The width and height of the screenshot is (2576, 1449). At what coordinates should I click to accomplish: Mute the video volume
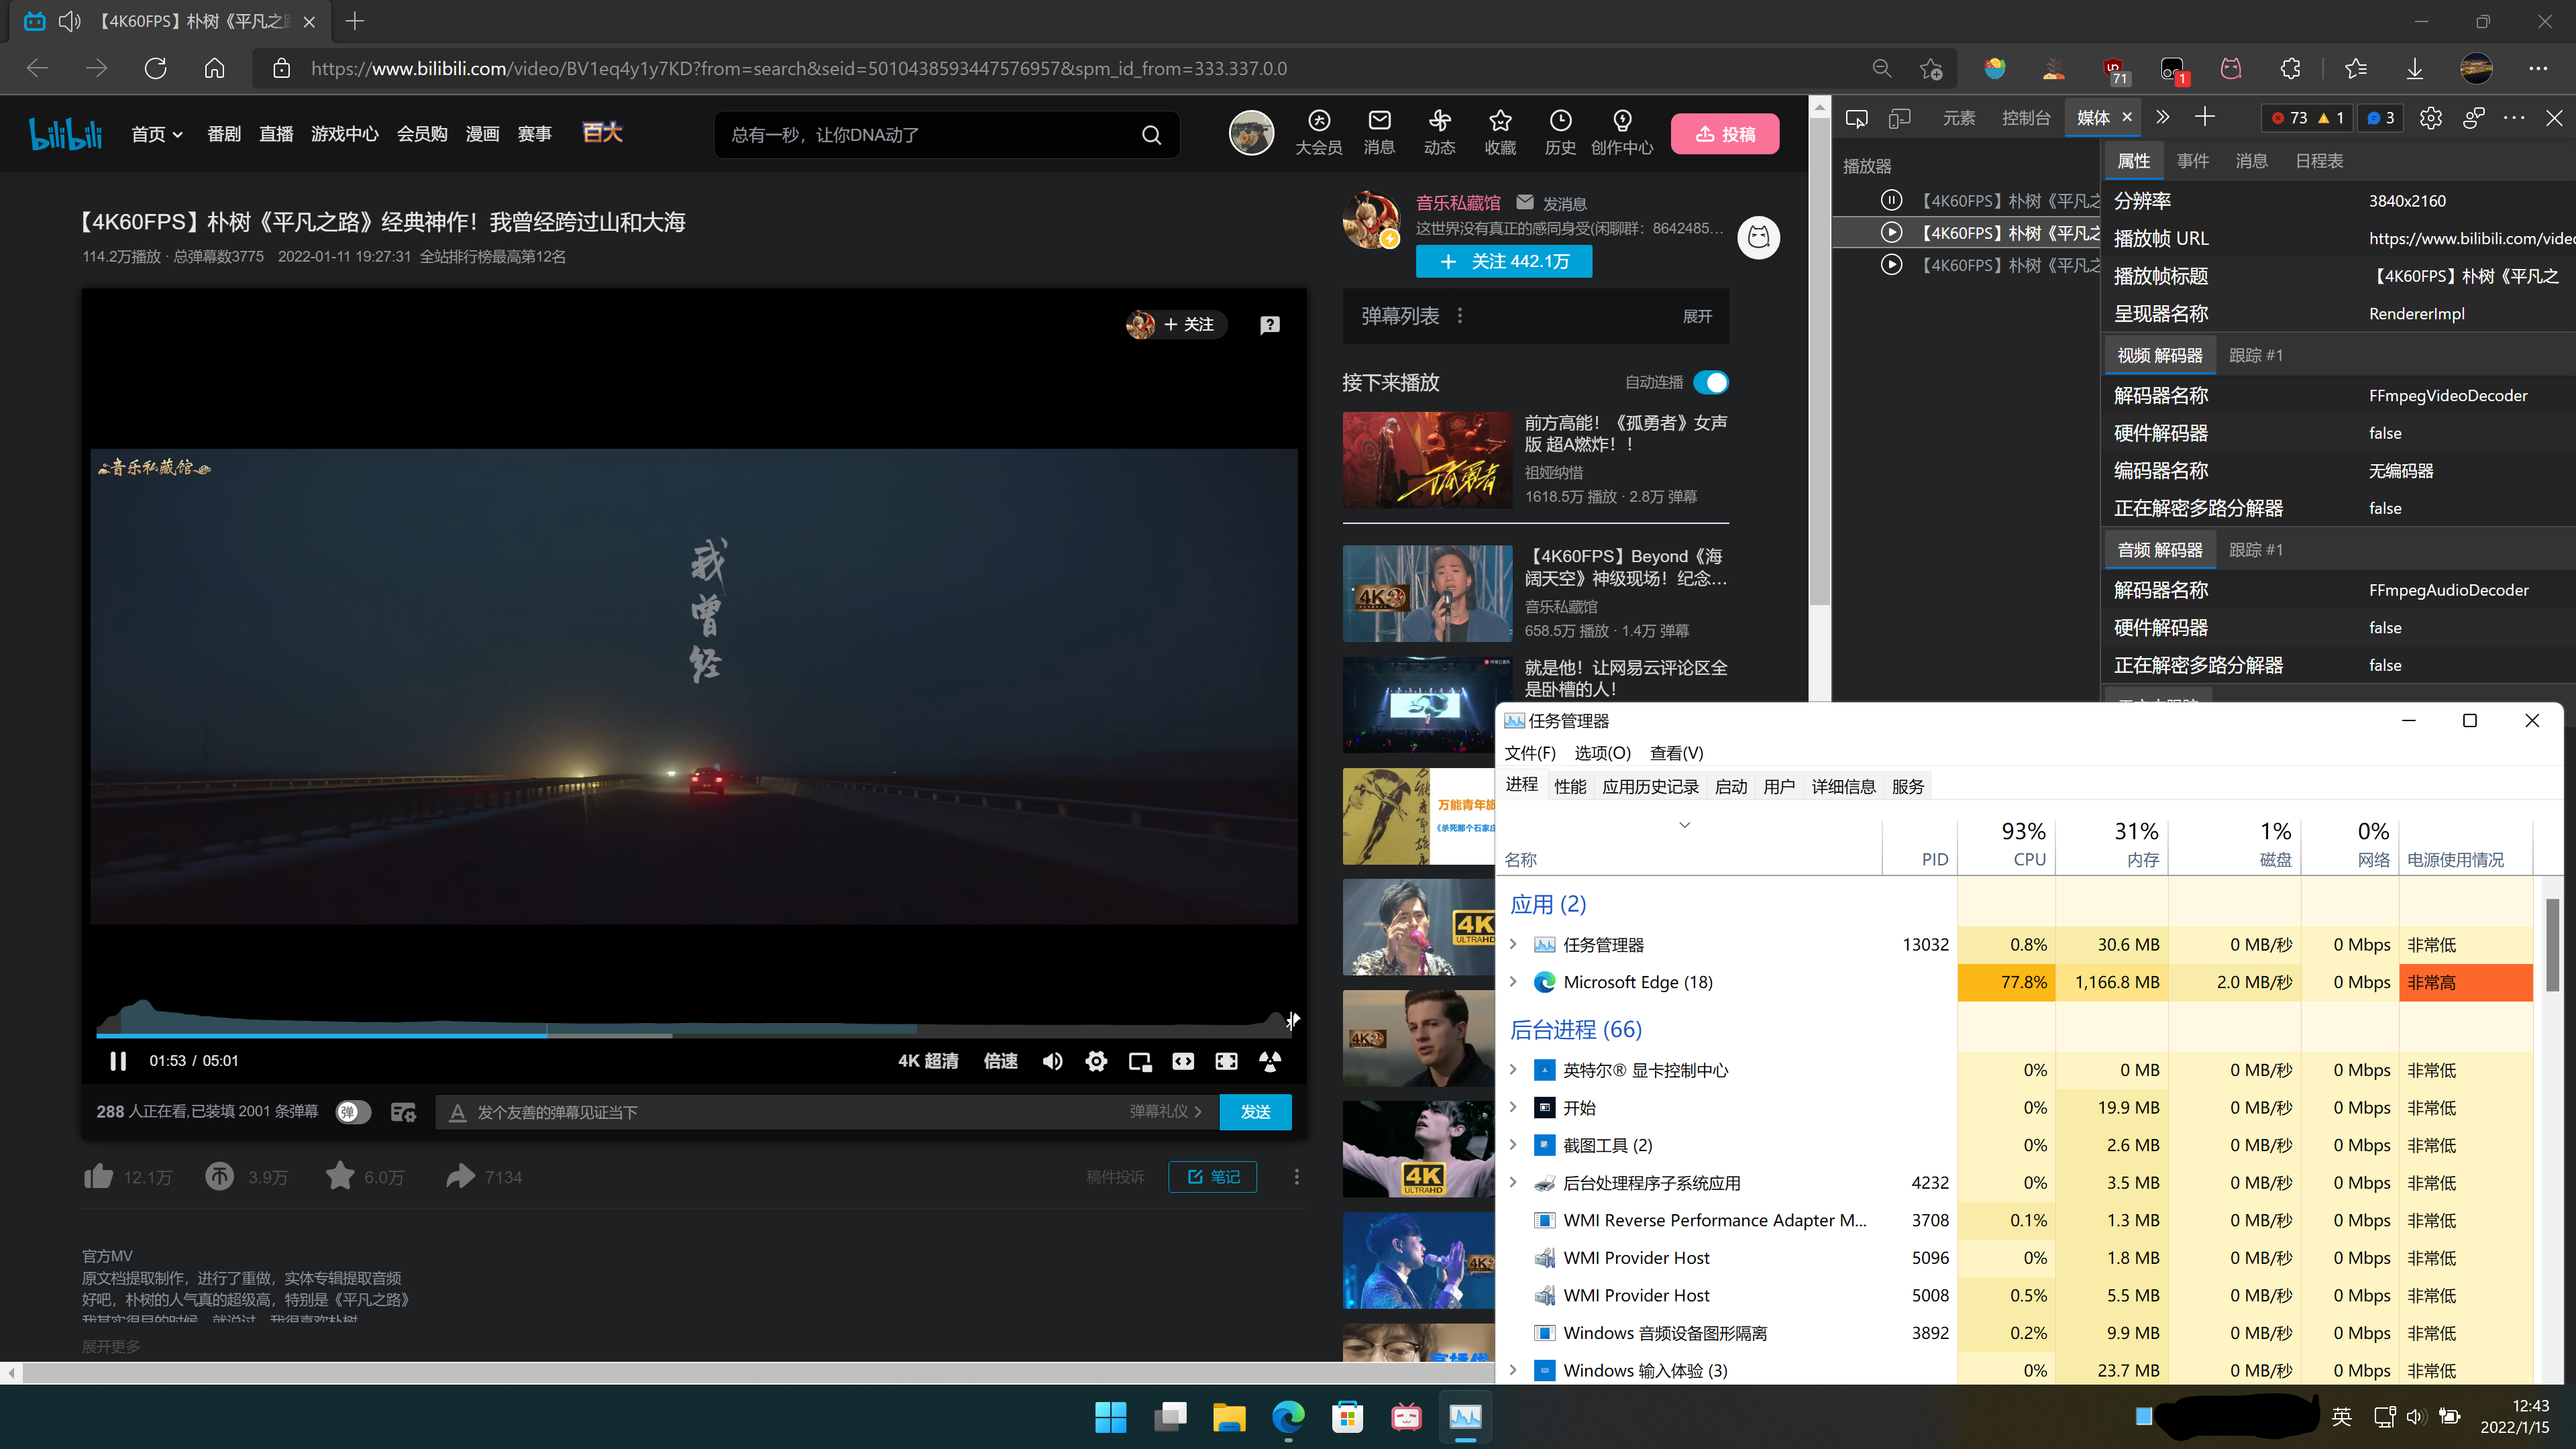pos(1052,1061)
